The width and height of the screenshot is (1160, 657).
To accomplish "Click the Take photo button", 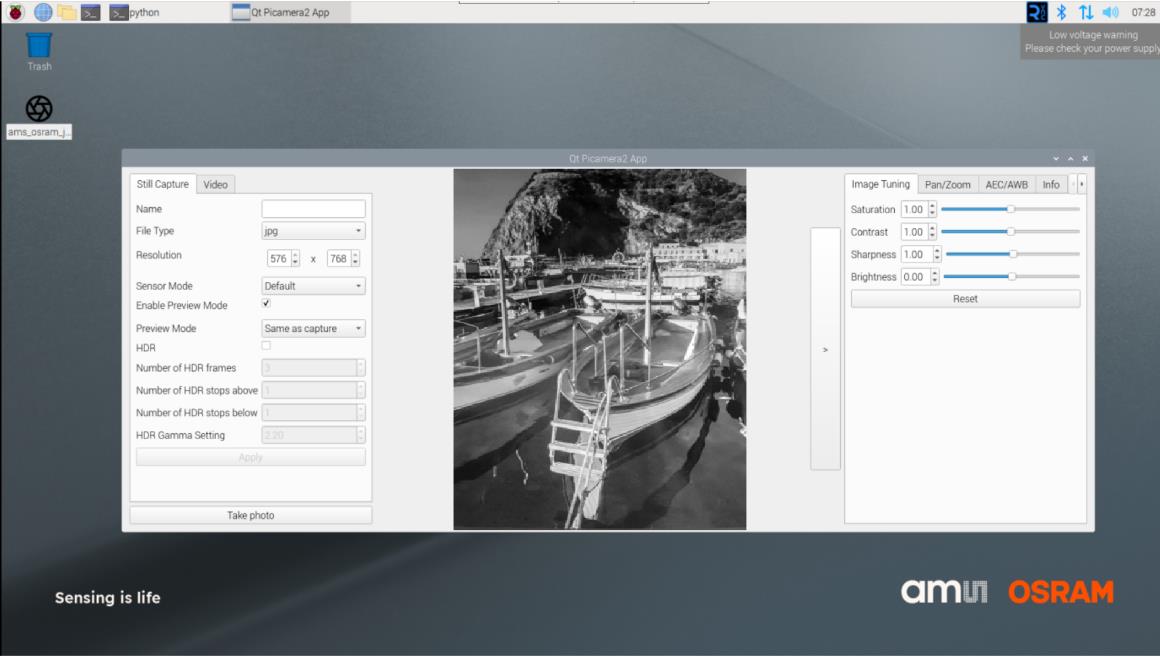I will (250, 515).
